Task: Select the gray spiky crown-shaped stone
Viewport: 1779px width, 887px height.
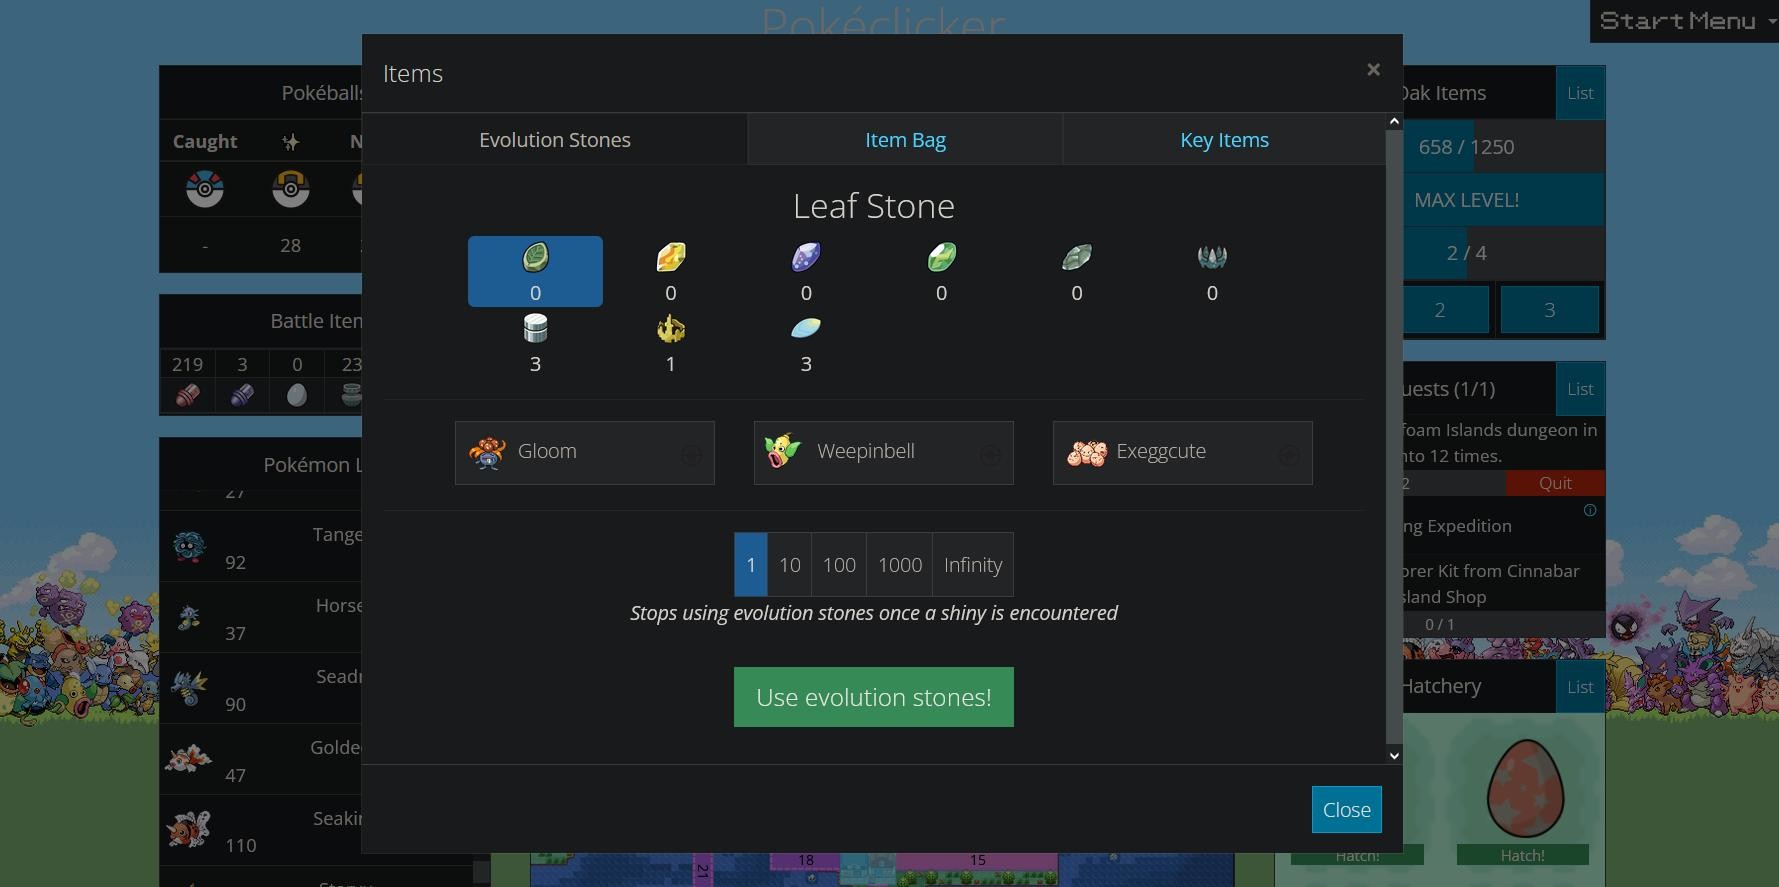Action: tap(1211, 259)
